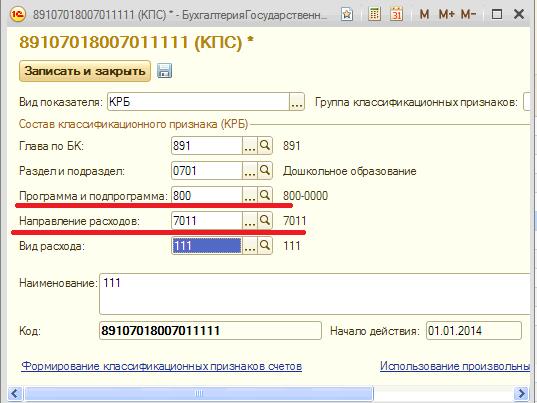537x403 pixels.
Task: Click 'Глава по БК' input with 891
Action: point(207,146)
